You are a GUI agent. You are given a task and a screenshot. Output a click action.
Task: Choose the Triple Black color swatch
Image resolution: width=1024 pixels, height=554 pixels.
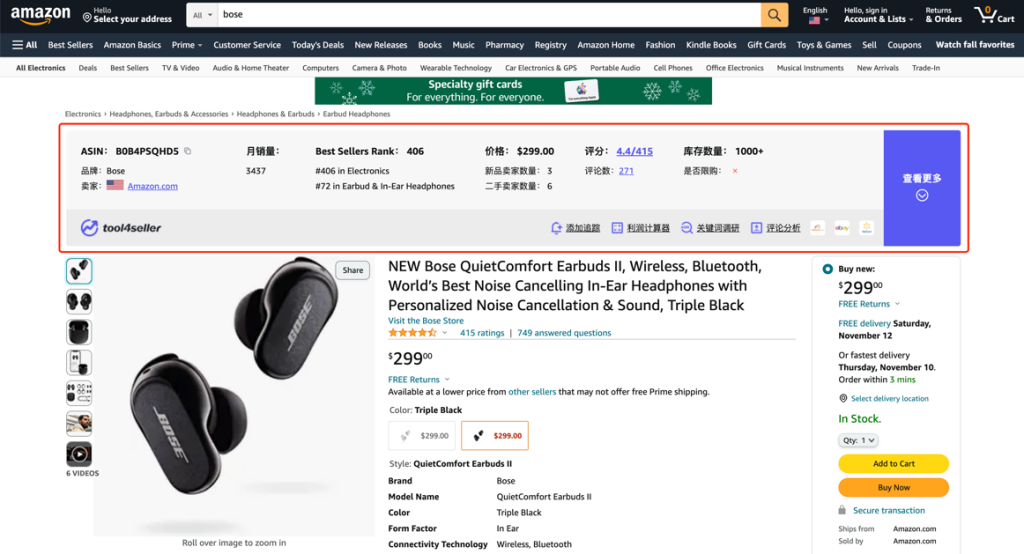point(494,436)
